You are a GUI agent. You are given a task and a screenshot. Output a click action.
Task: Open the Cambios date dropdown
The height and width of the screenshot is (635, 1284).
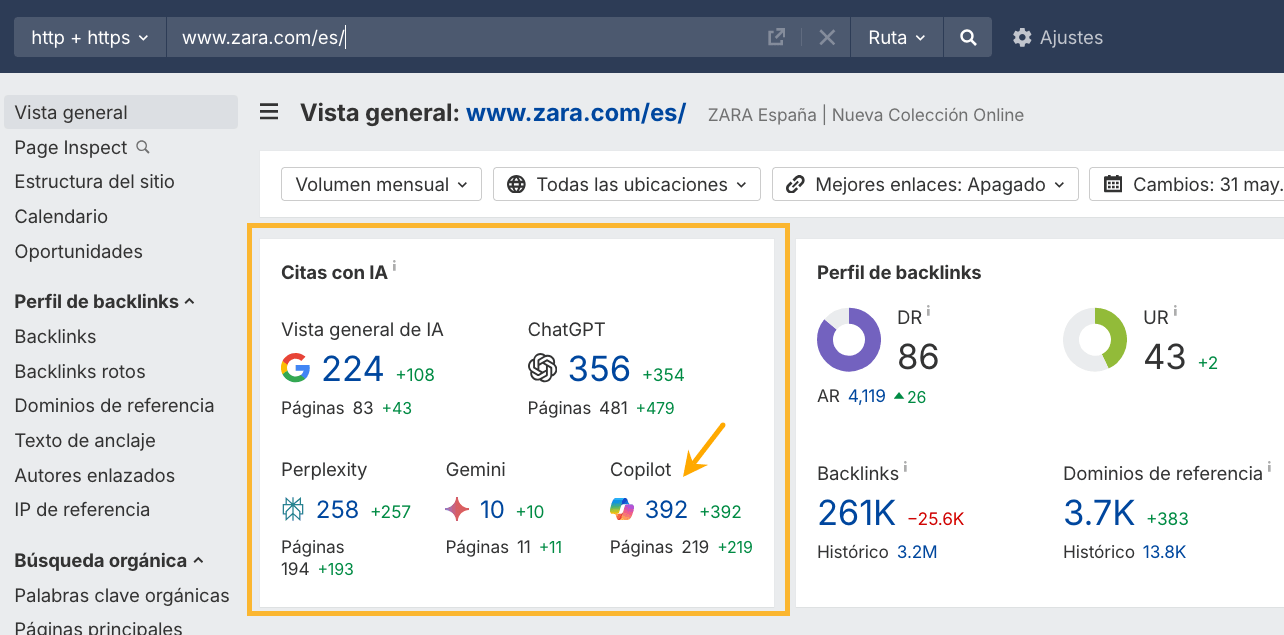pyautogui.click(x=1188, y=184)
